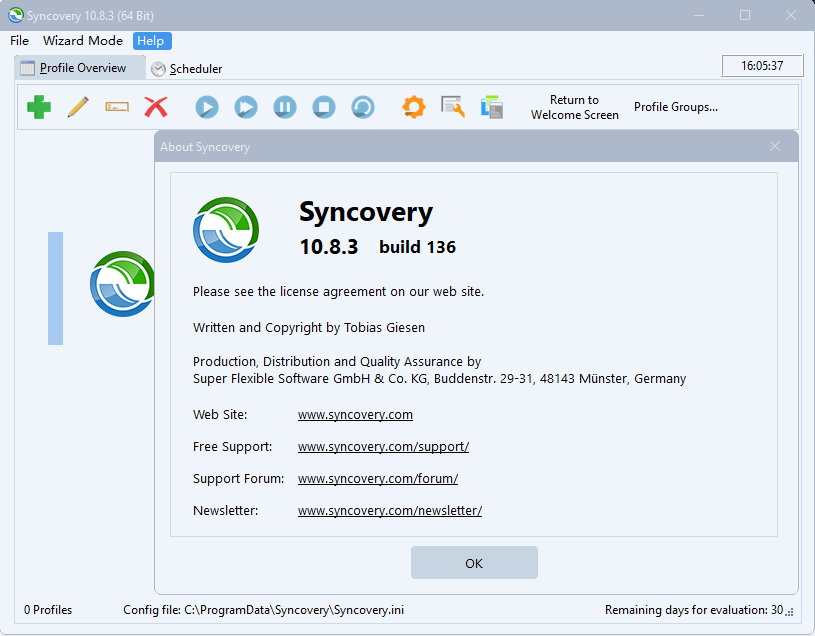
Task: Click the Syncovery logo behind the dialog
Action: tap(122, 284)
